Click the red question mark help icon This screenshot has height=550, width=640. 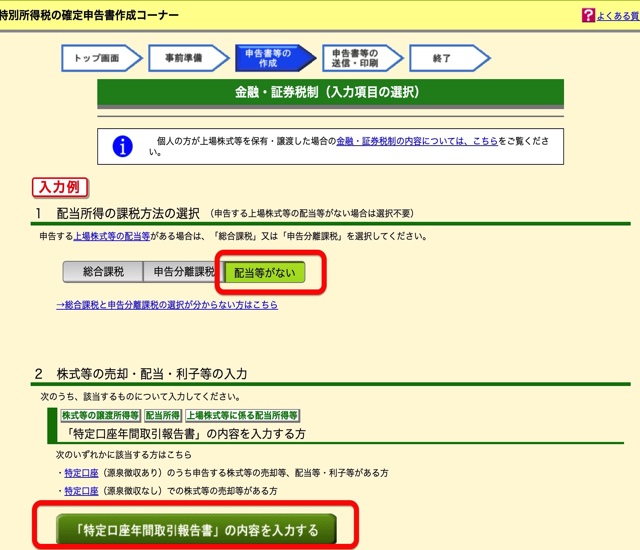pos(588,16)
